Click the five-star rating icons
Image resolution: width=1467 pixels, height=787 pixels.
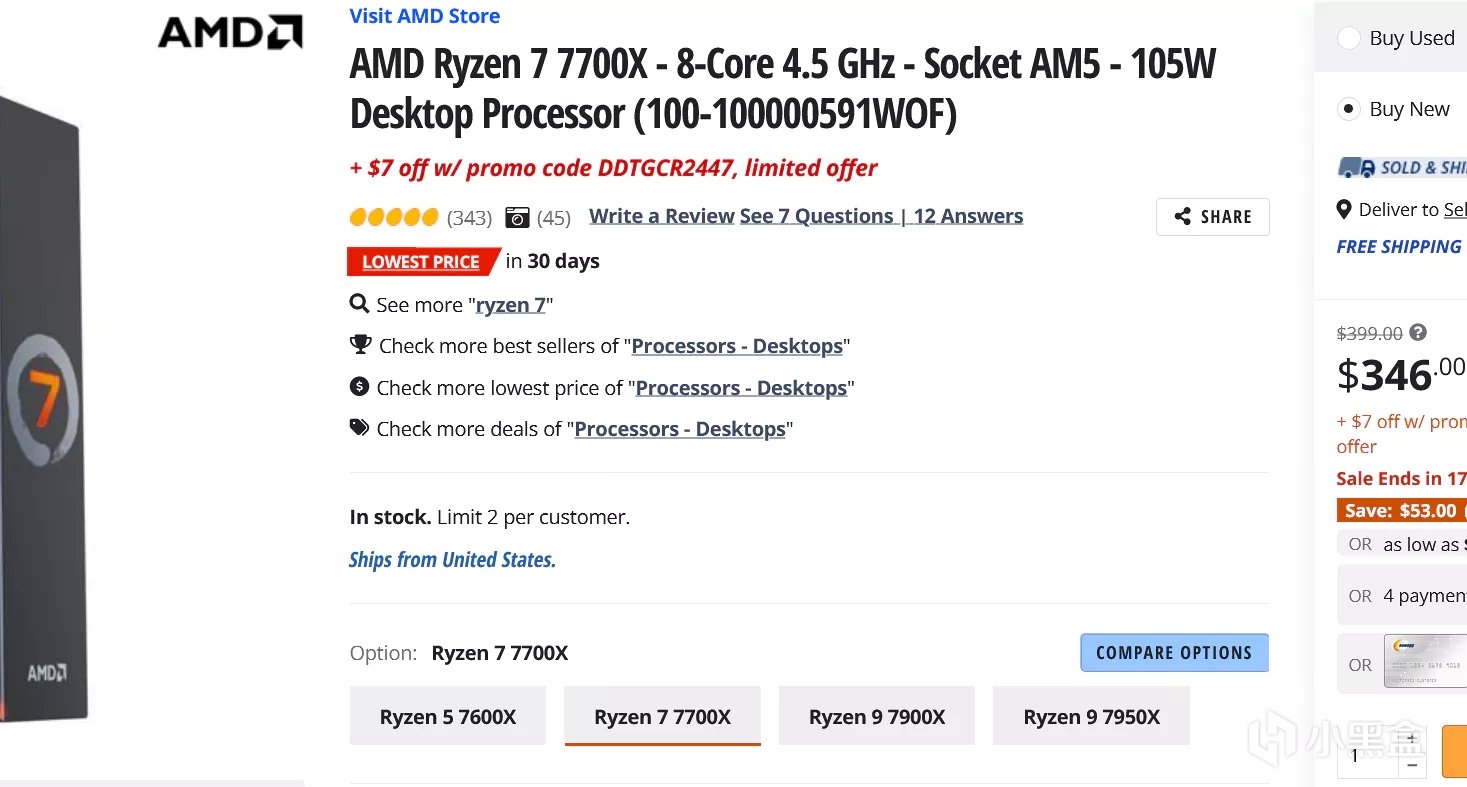[394, 217]
